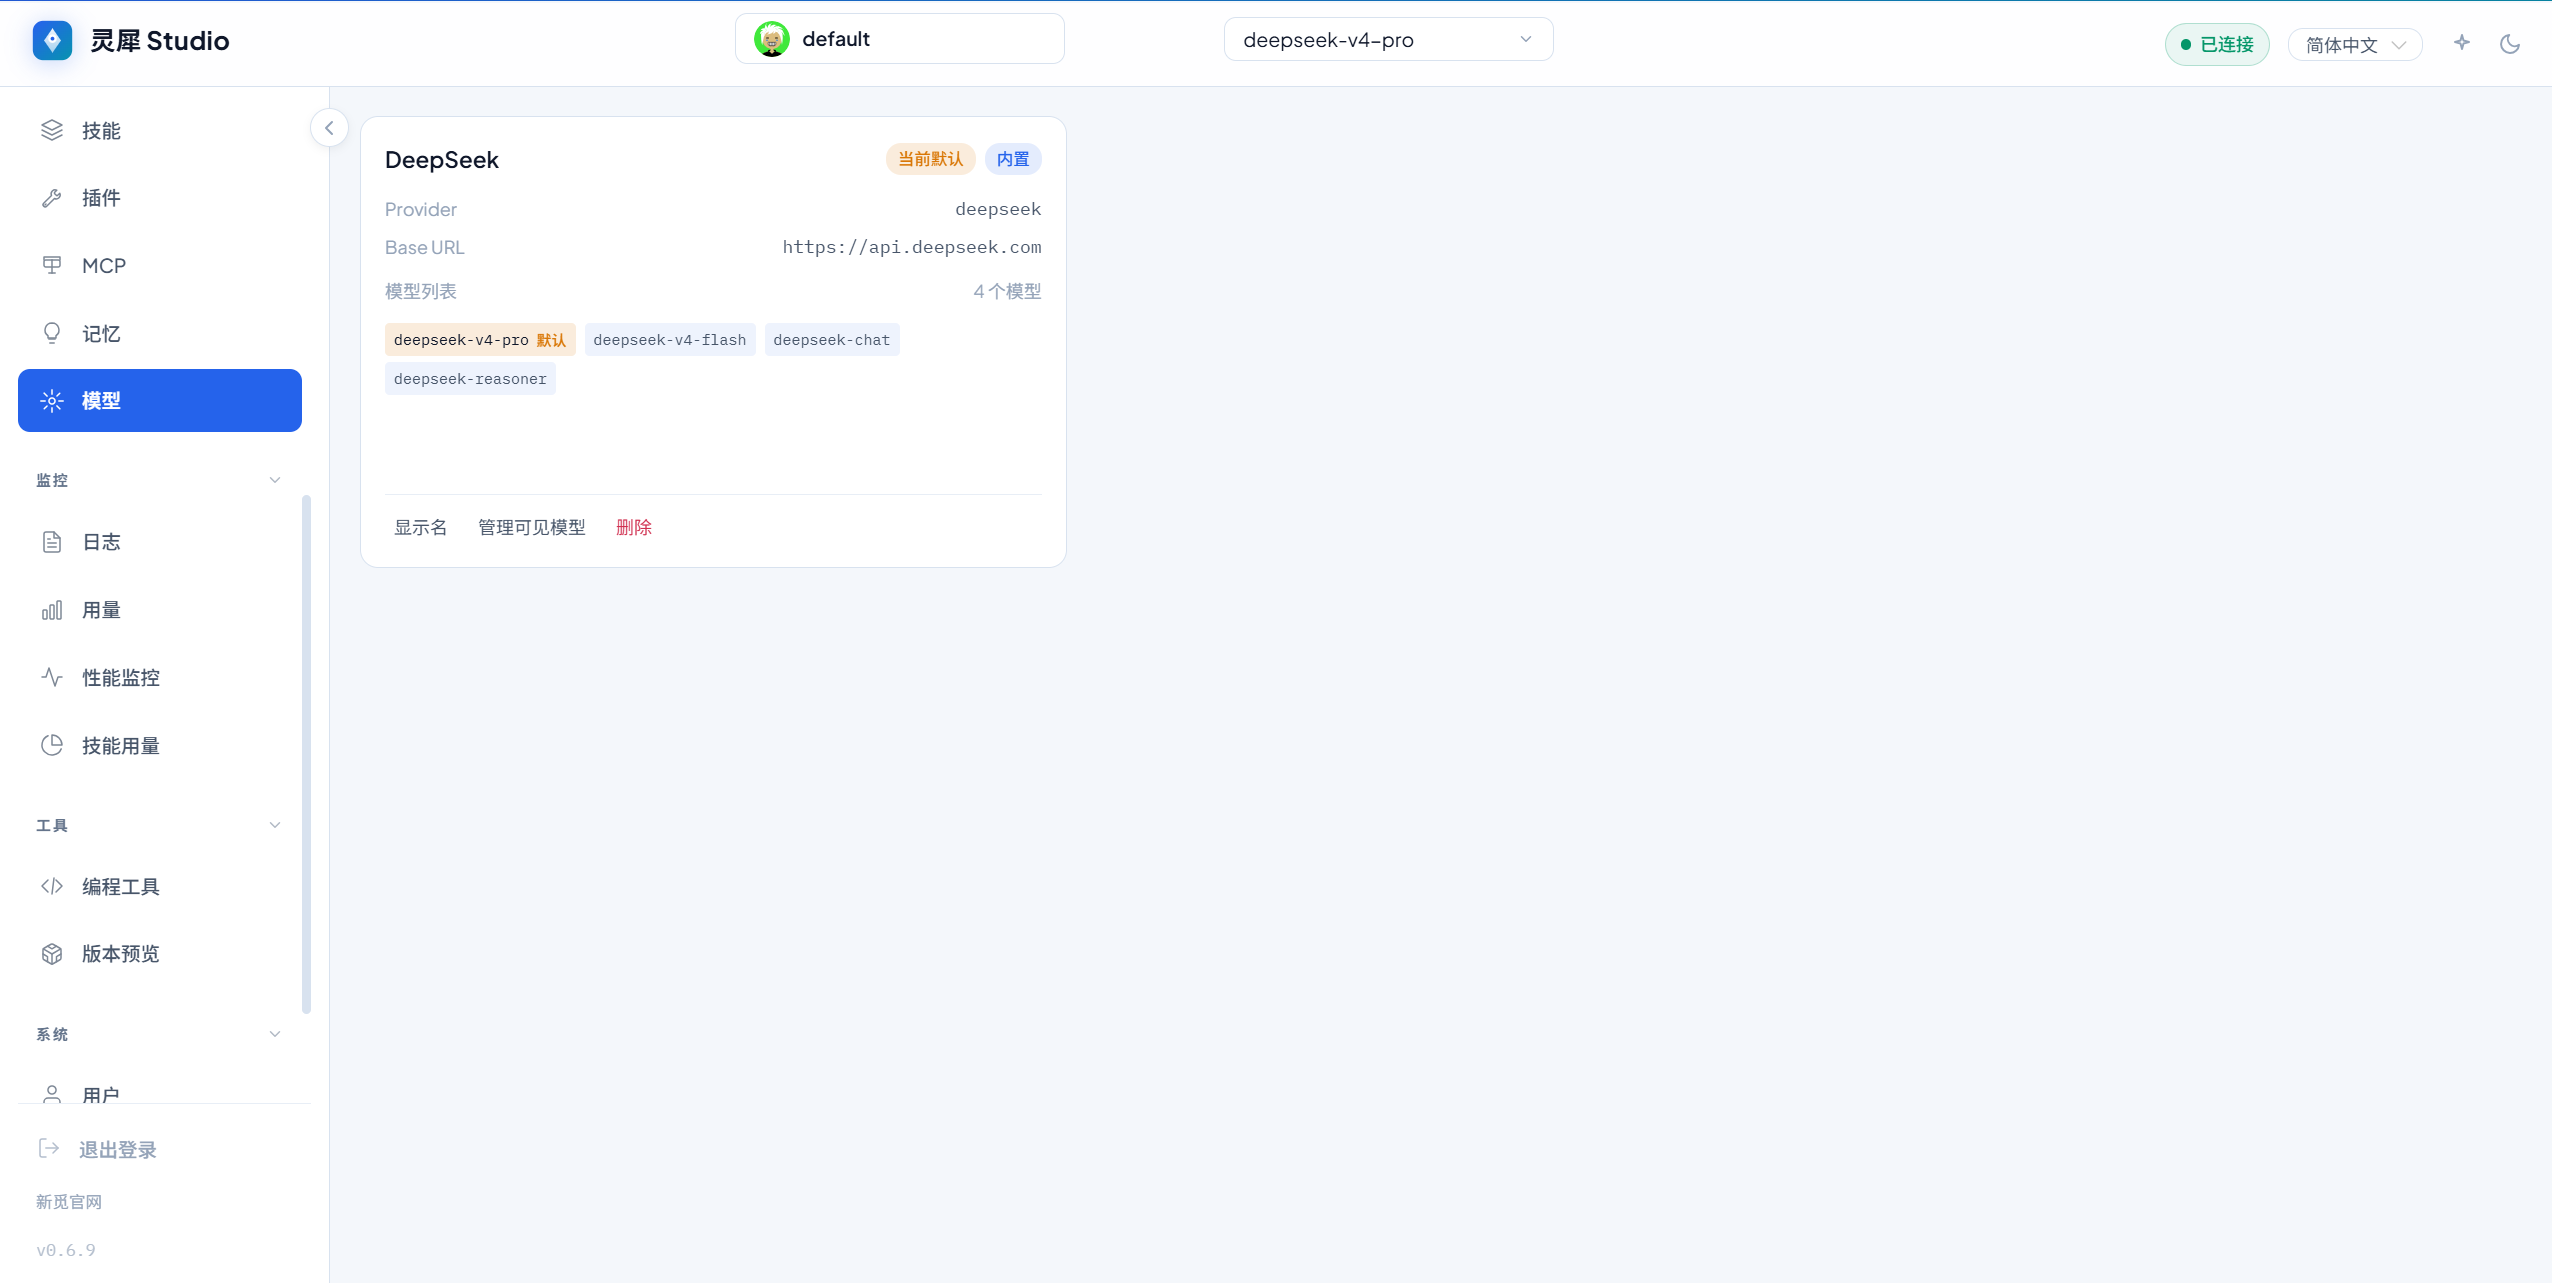
Task: Collapse the sidebar with the arrow button
Action: (x=329, y=128)
